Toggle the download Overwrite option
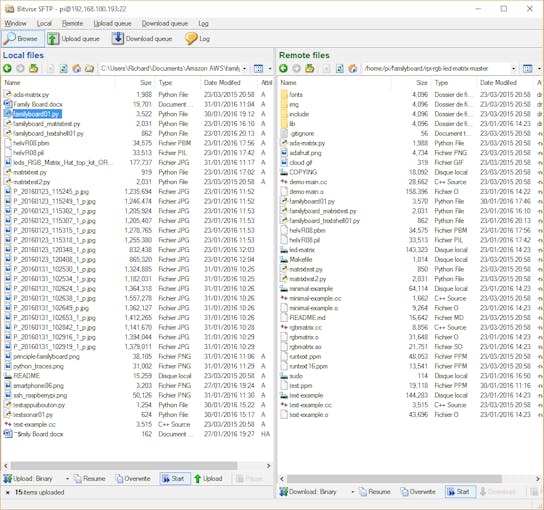Viewport: 544px width, 510px height. (x=418, y=492)
